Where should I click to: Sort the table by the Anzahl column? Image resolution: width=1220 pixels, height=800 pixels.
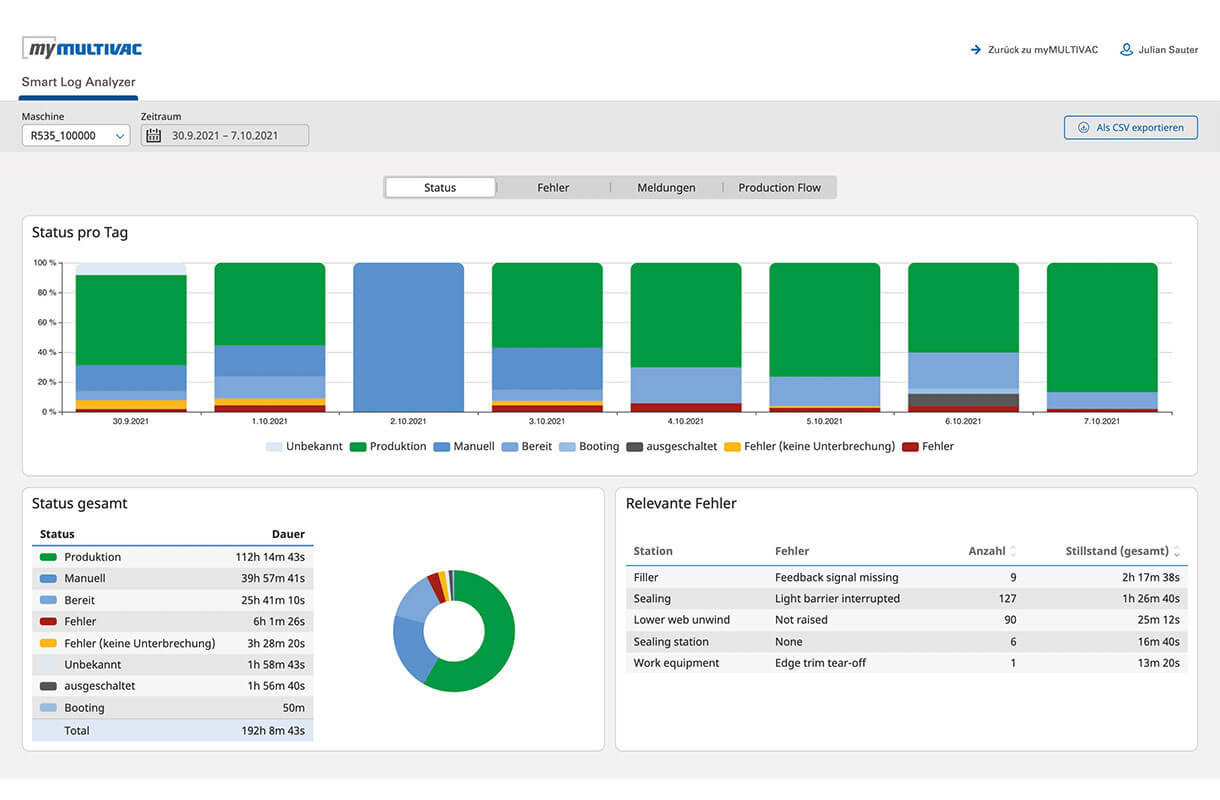(1015, 551)
